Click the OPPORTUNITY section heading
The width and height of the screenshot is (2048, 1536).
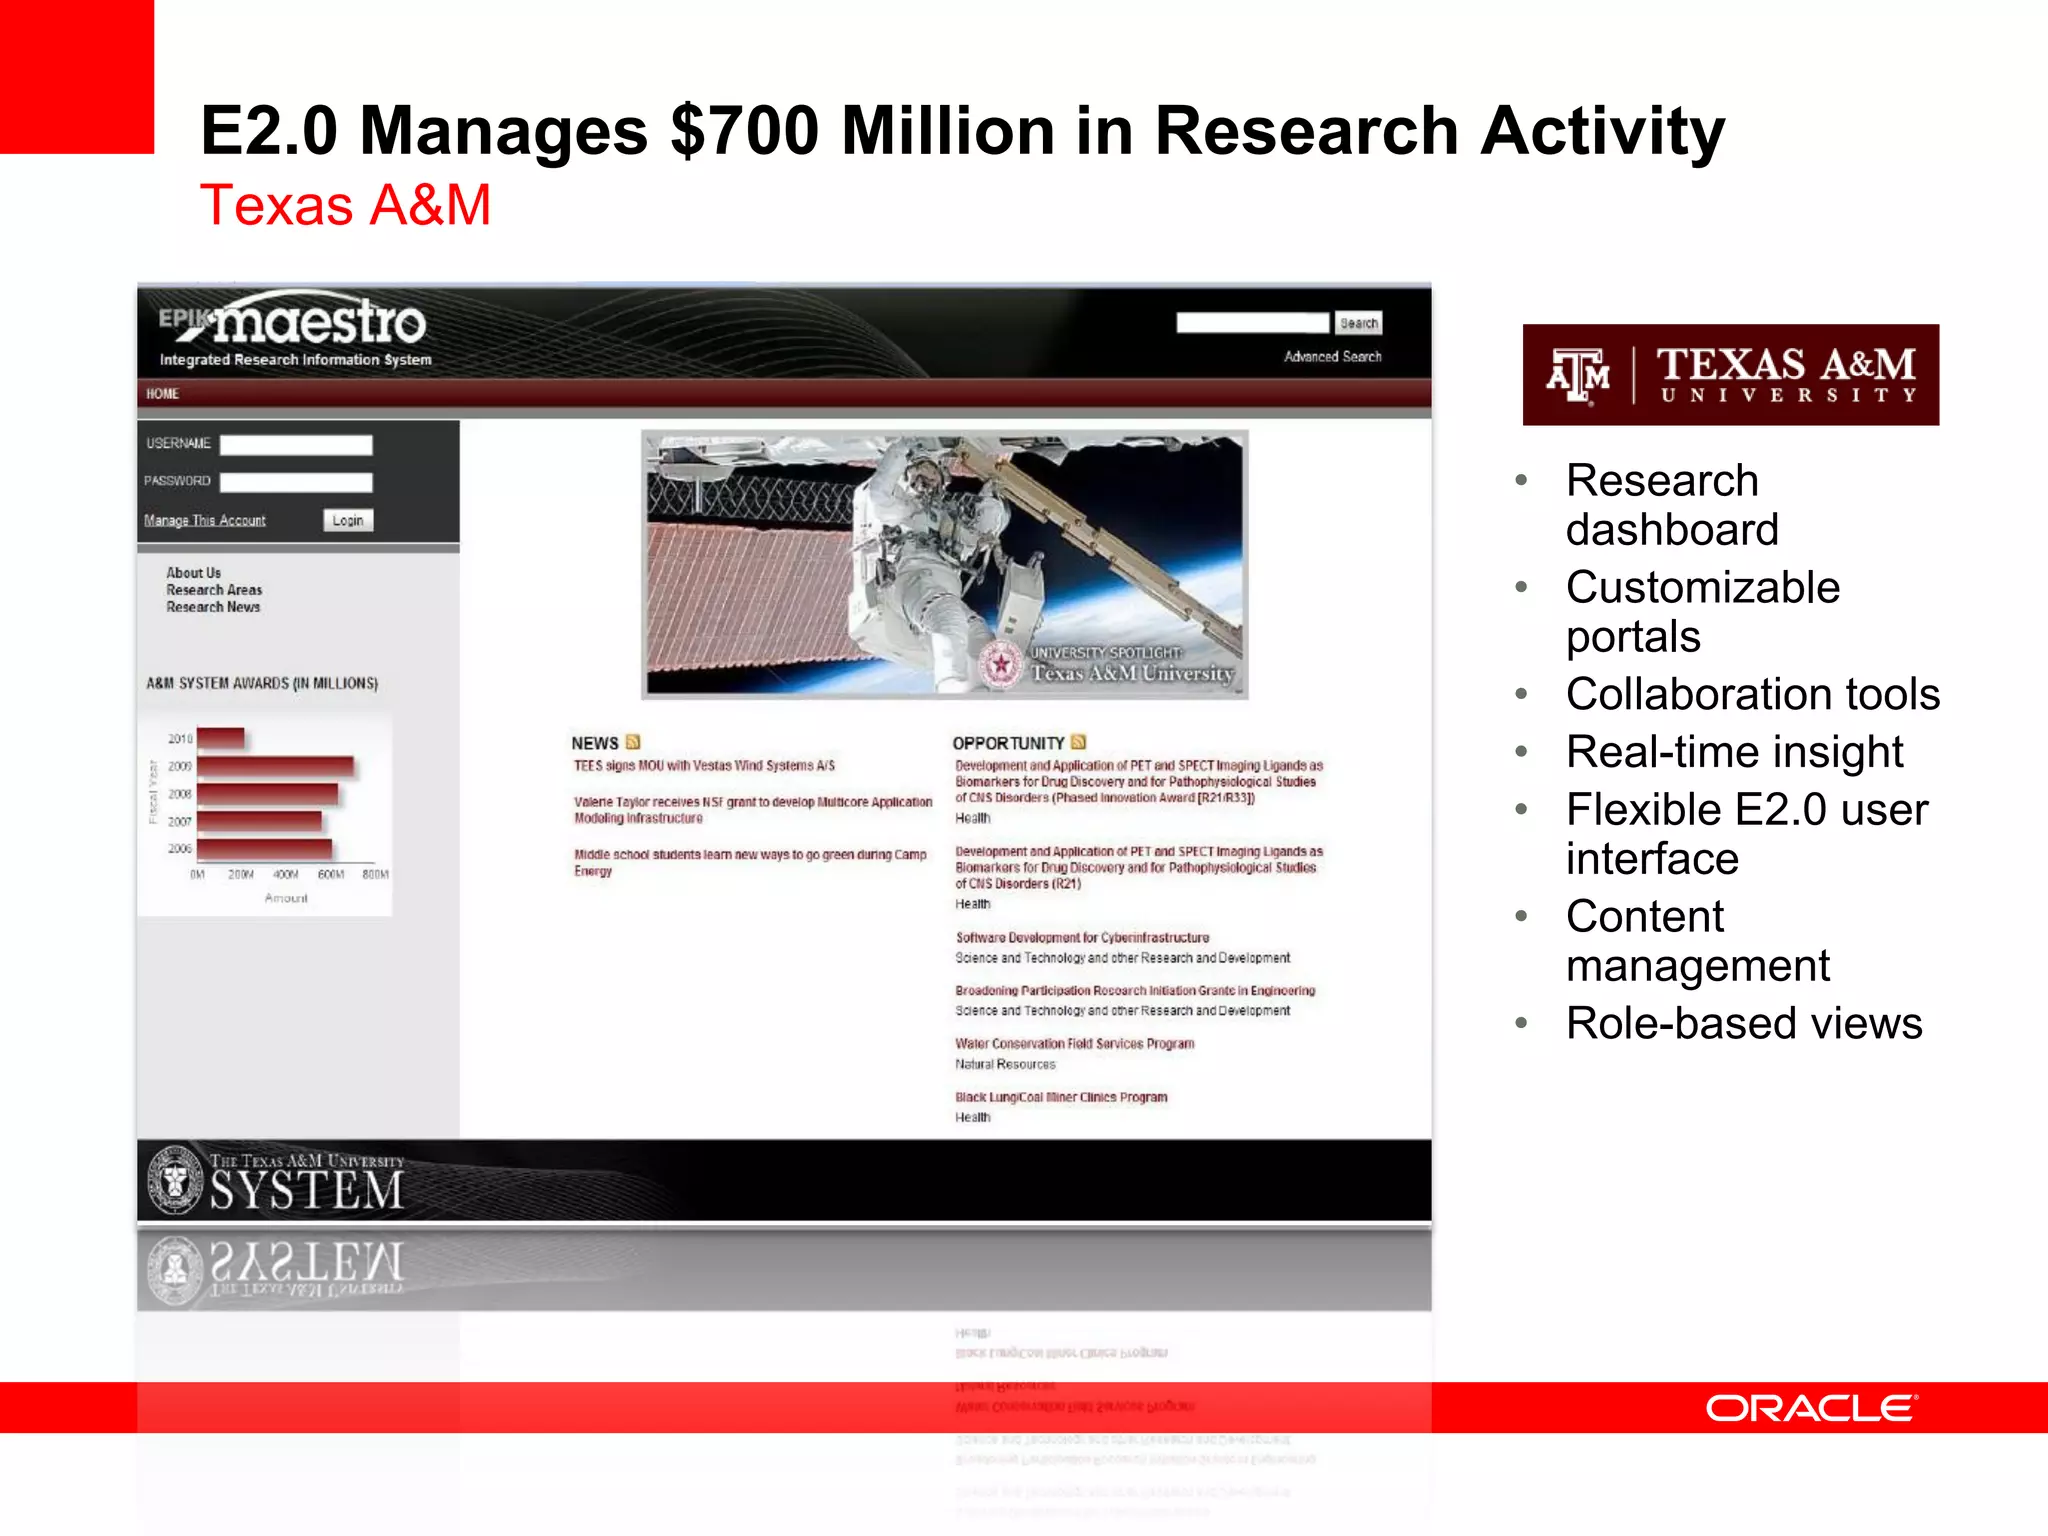coord(1008,743)
